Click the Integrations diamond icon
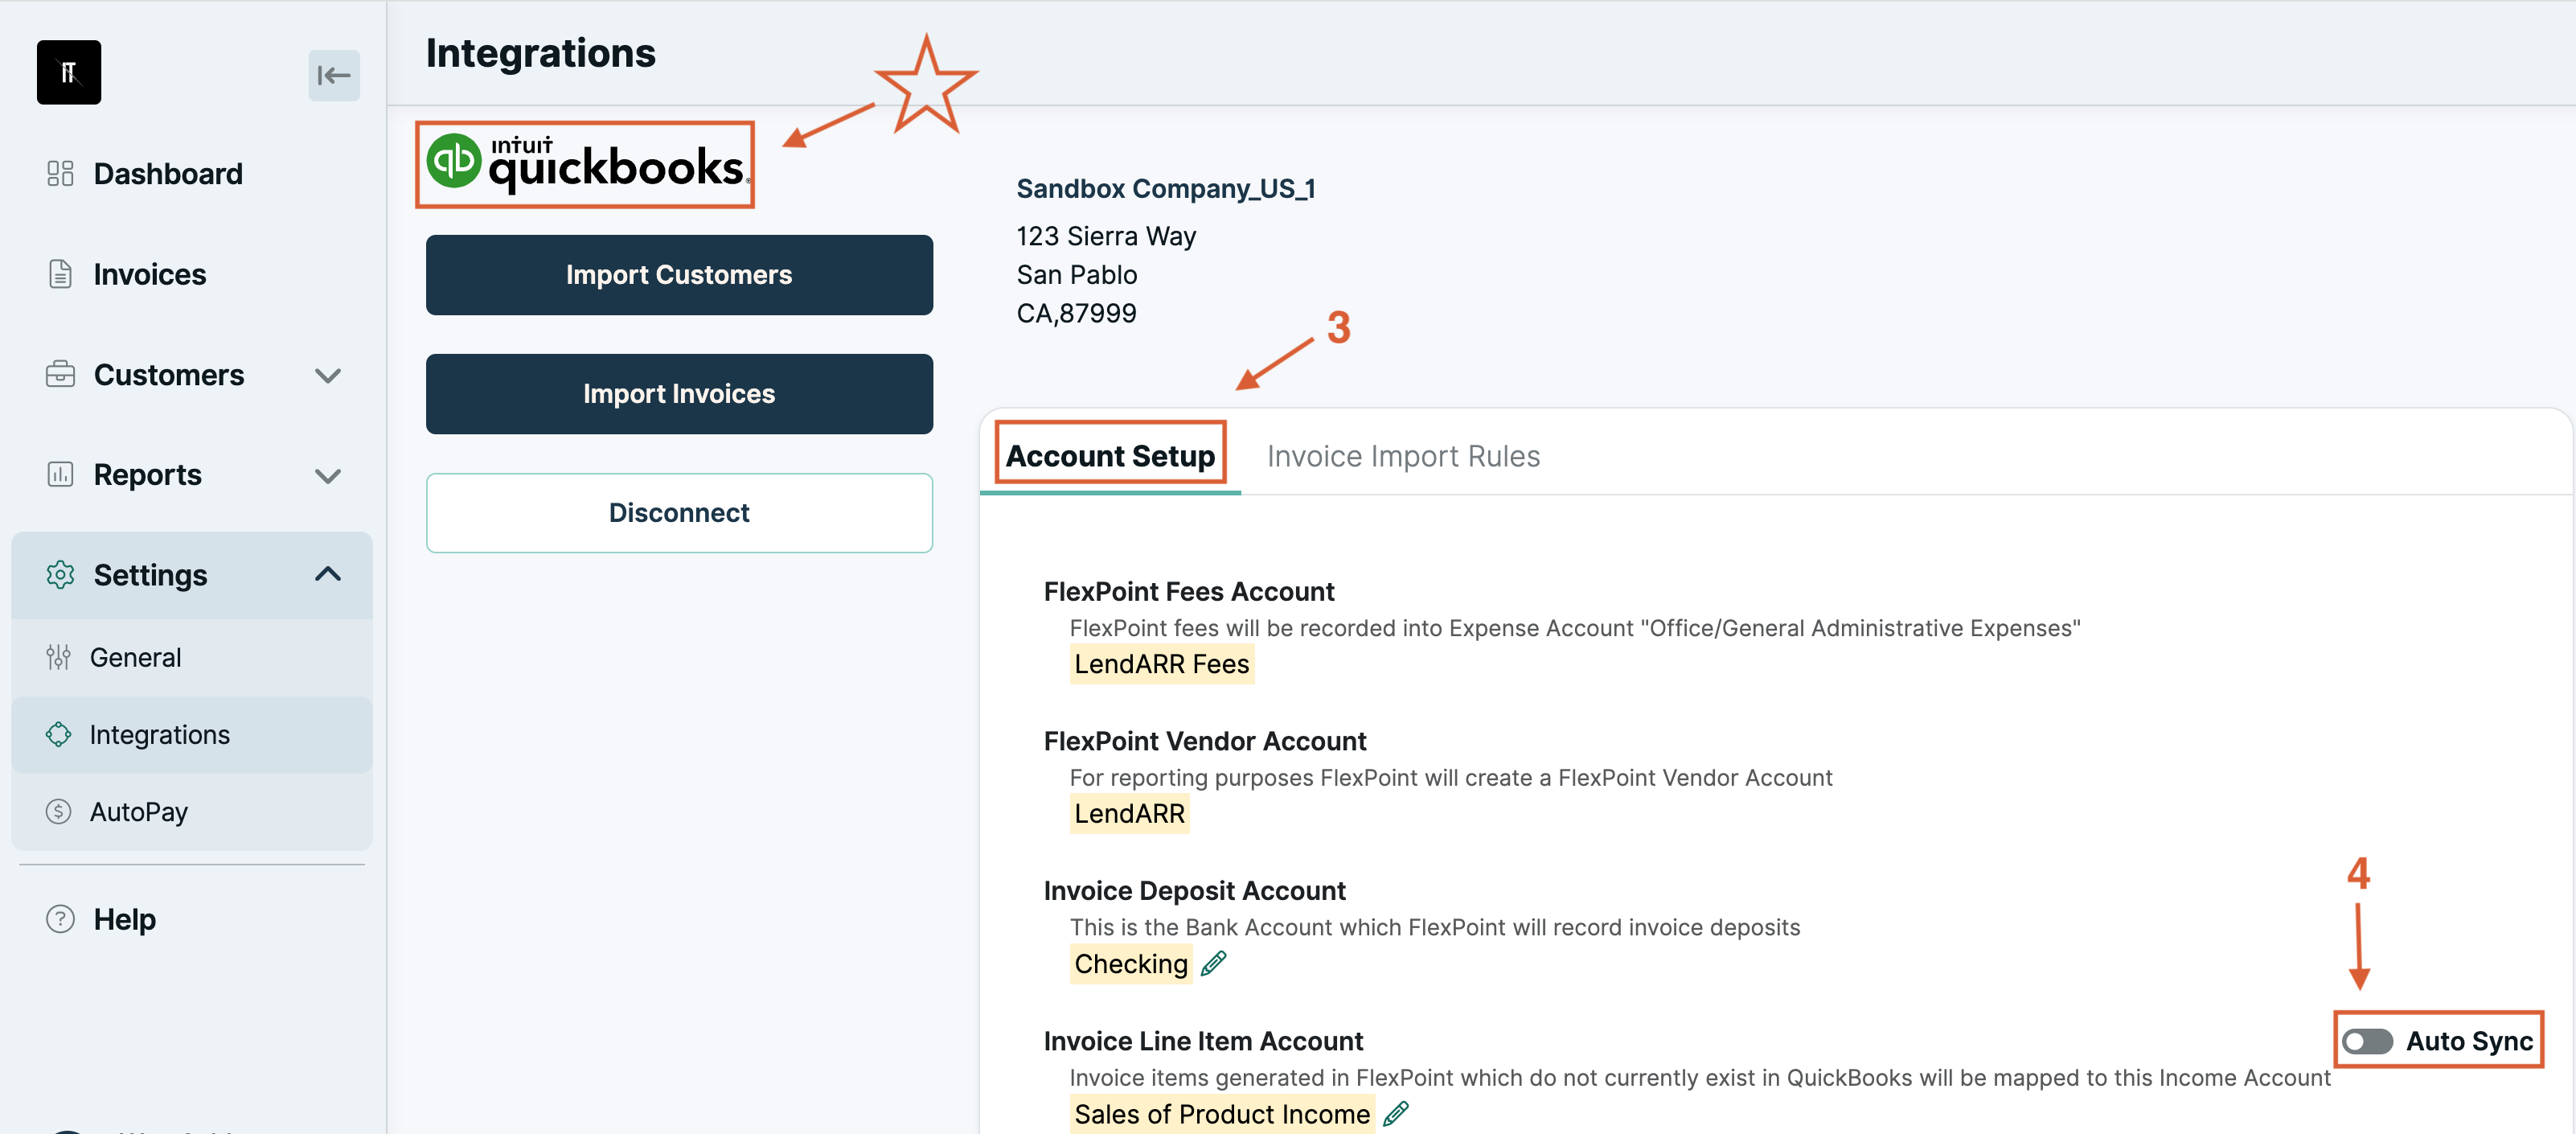Image resolution: width=2576 pixels, height=1134 pixels. (59, 734)
